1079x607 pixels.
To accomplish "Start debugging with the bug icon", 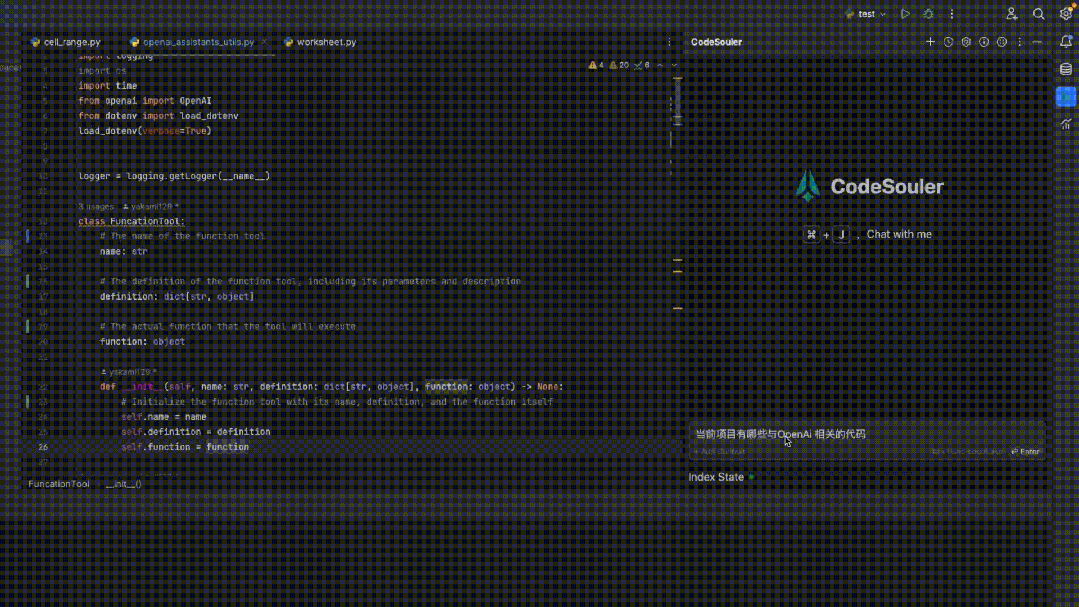I will [928, 14].
